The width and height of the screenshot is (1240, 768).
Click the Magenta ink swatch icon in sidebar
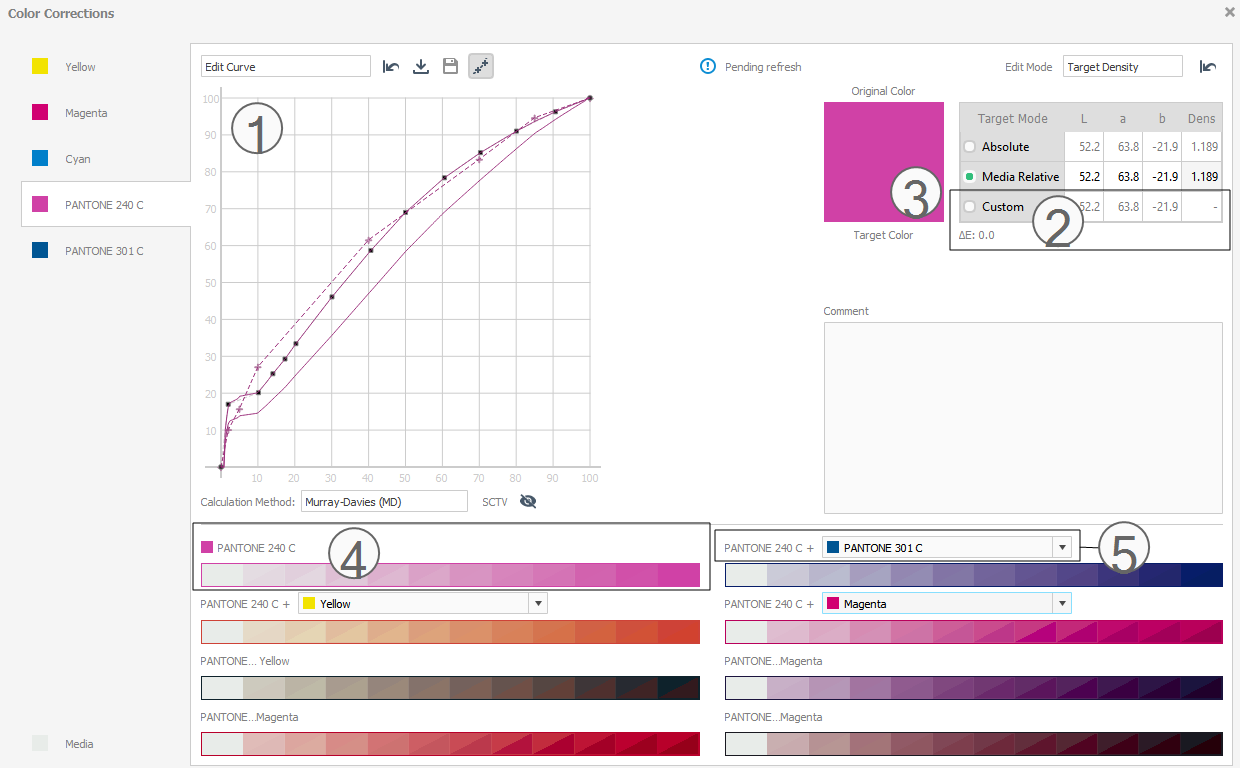[x=39, y=112]
